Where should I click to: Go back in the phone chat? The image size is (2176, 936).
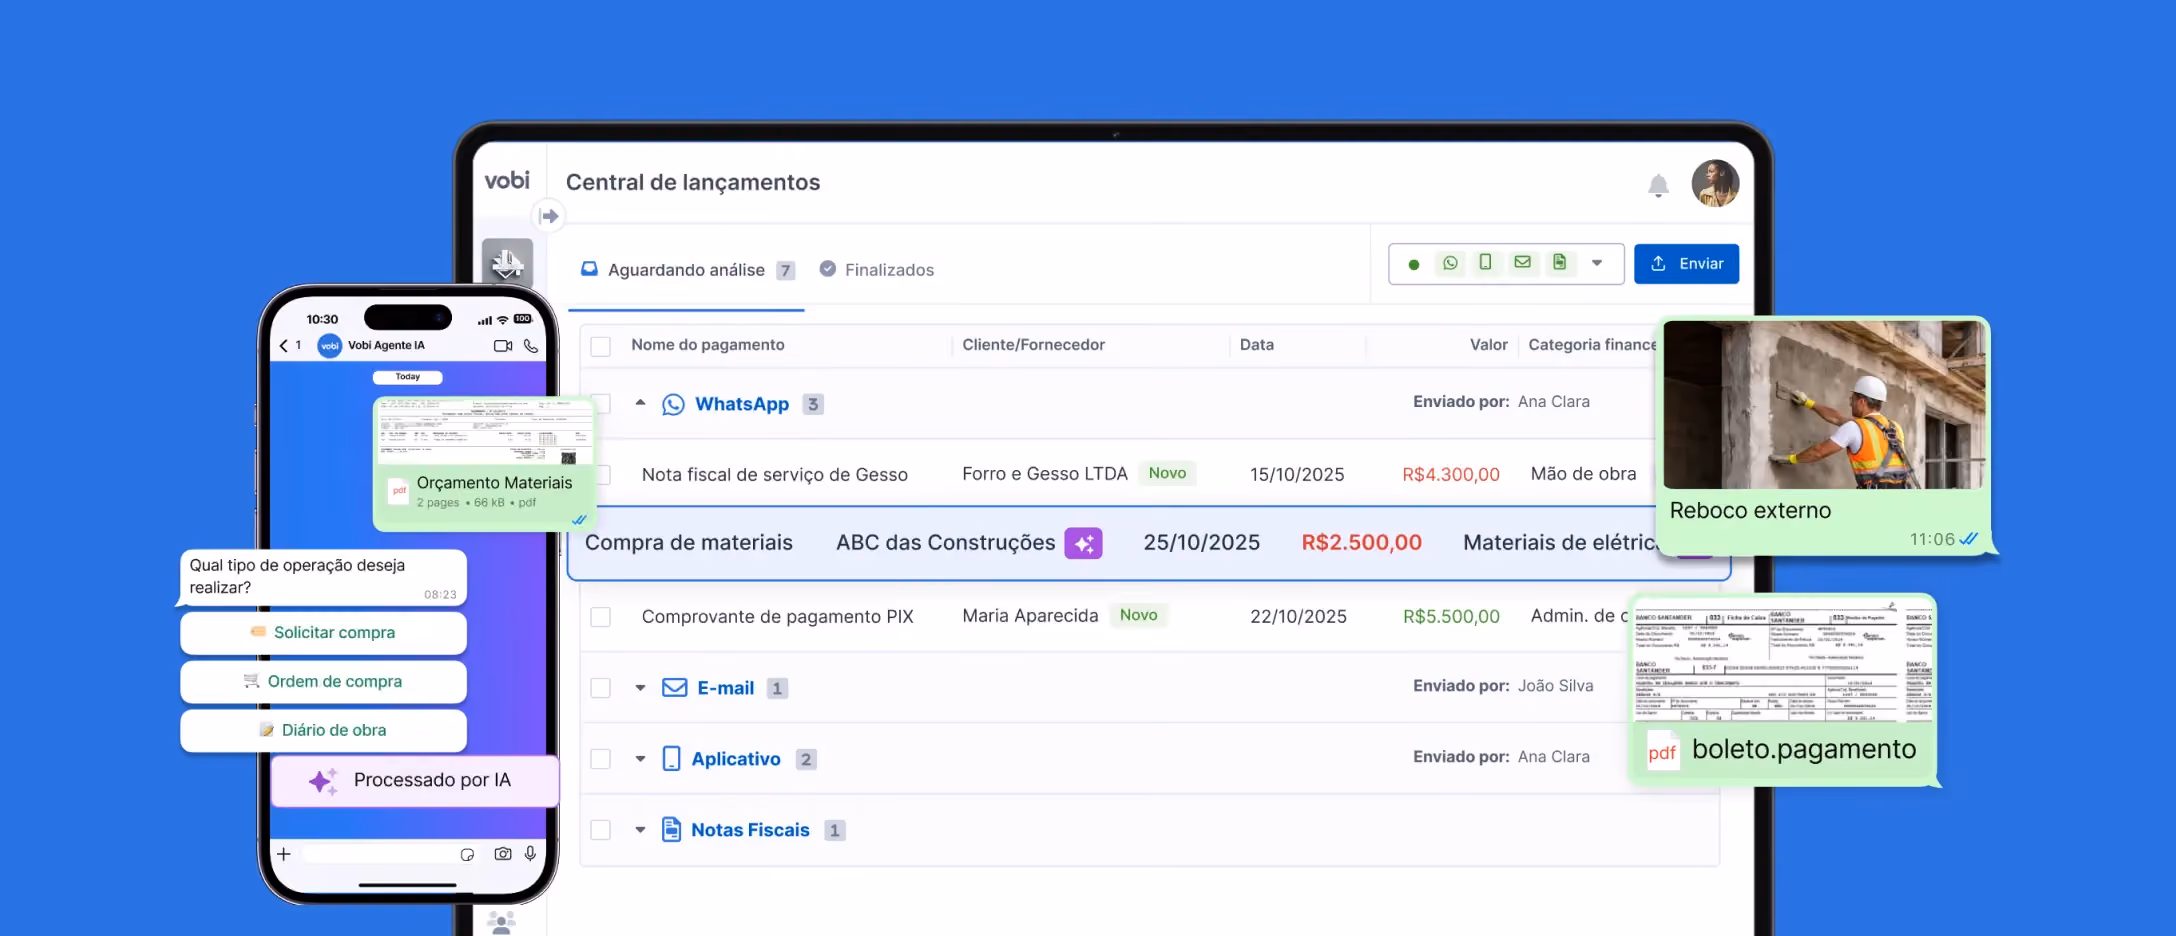[284, 345]
